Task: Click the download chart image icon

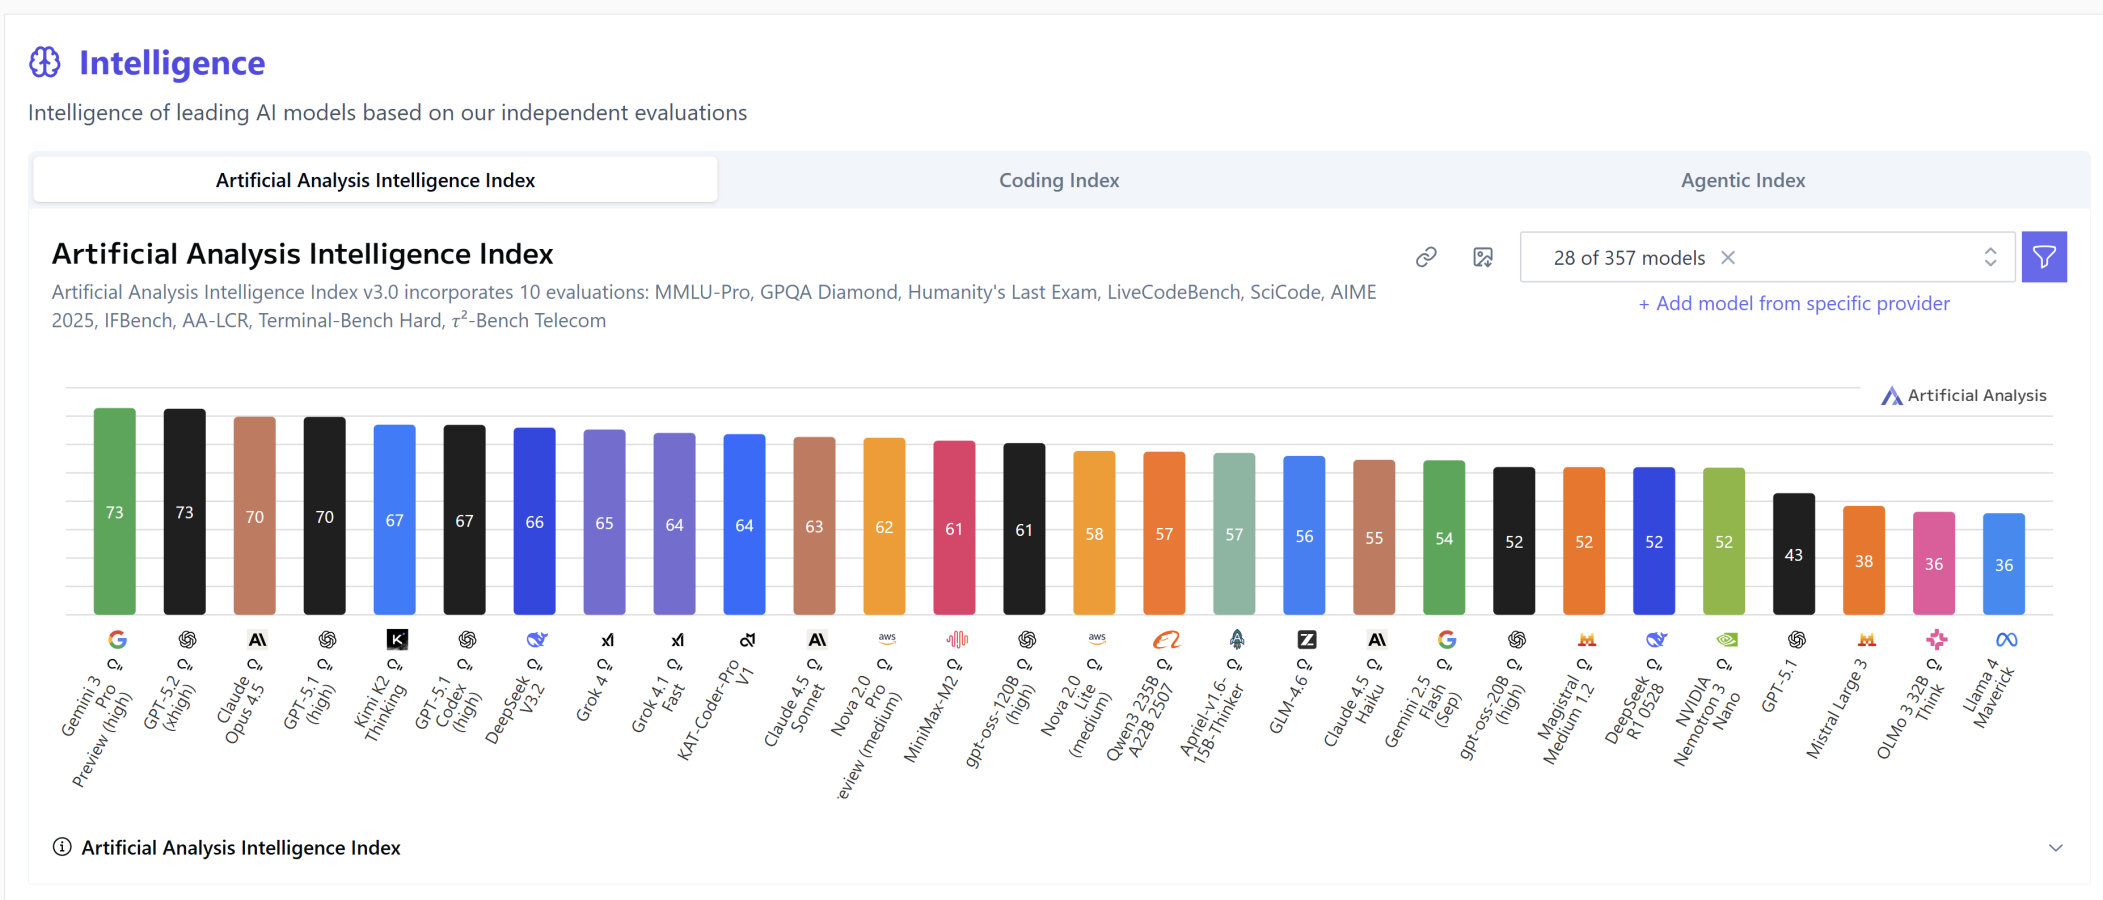Action: 1483,257
